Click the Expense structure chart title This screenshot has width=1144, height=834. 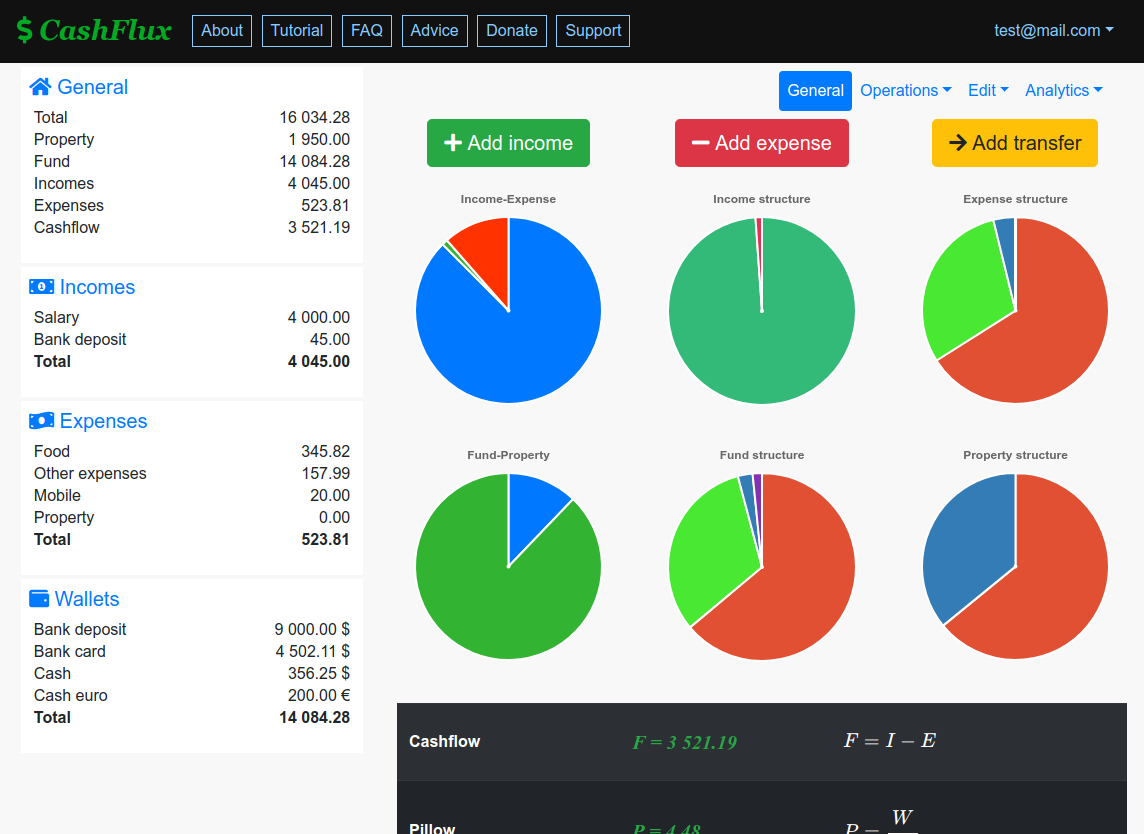(1015, 199)
